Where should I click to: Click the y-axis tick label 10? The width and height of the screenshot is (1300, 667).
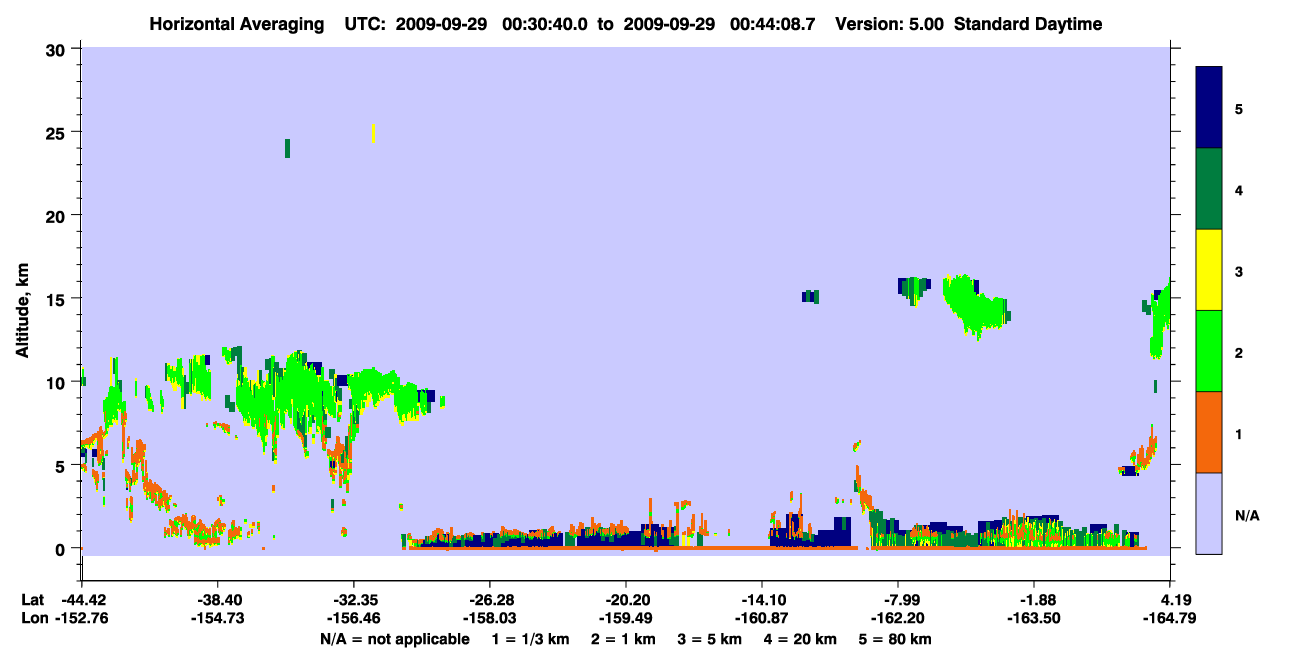58,382
